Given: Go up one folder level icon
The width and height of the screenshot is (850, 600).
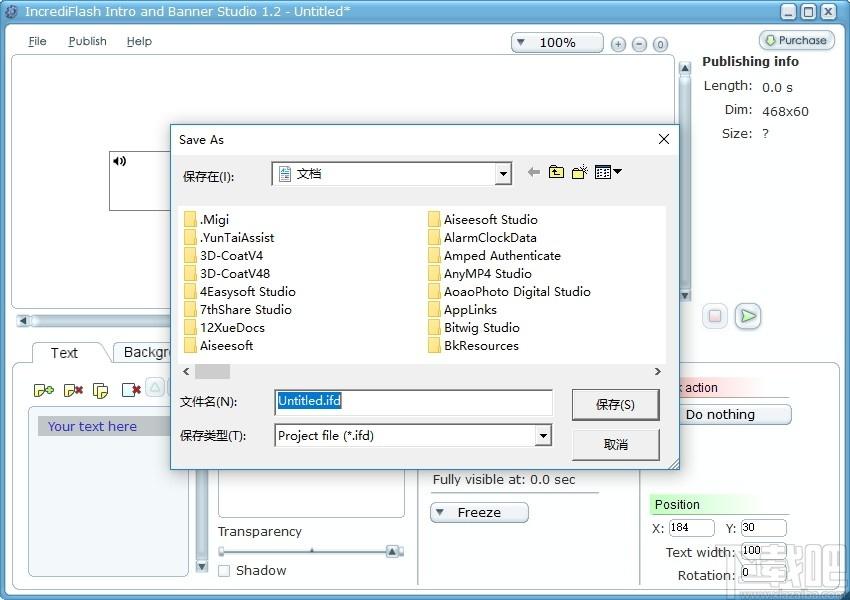Looking at the screenshot, I should pyautogui.click(x=556, y=172).
